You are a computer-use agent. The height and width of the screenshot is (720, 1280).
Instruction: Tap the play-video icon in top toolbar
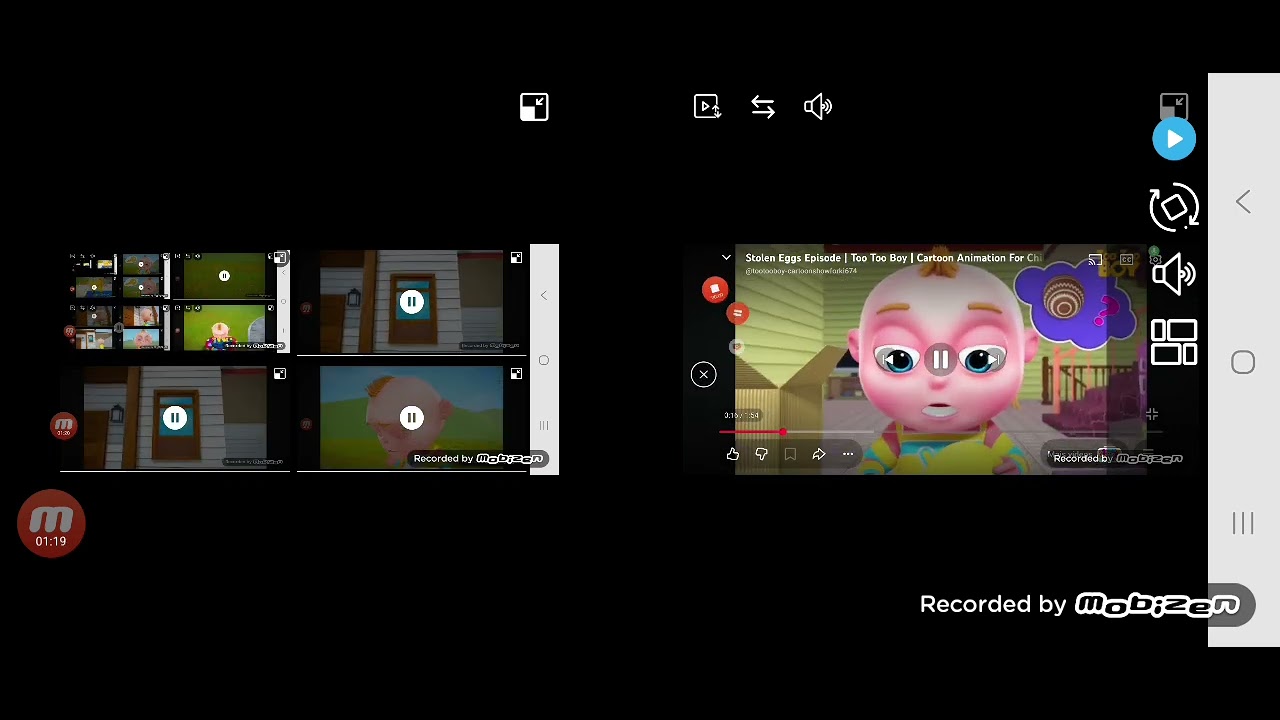pyautogui.click(x=707, y=107)
